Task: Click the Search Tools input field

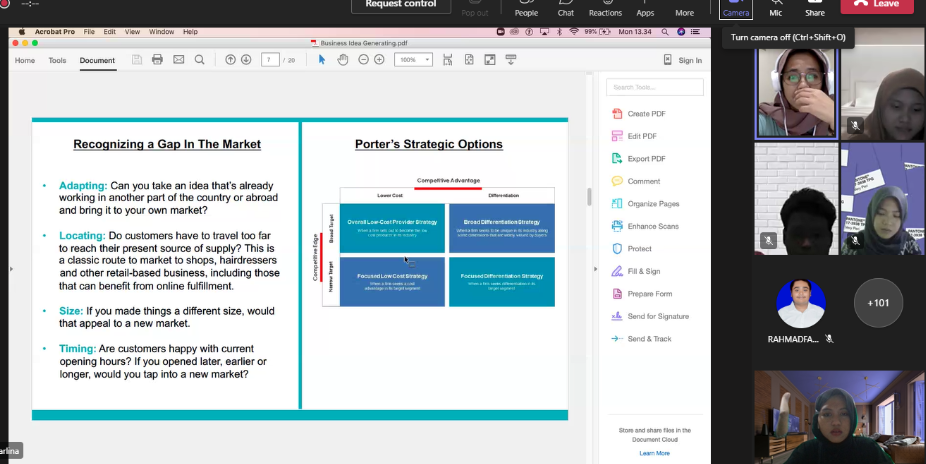Action: [655, 88]
